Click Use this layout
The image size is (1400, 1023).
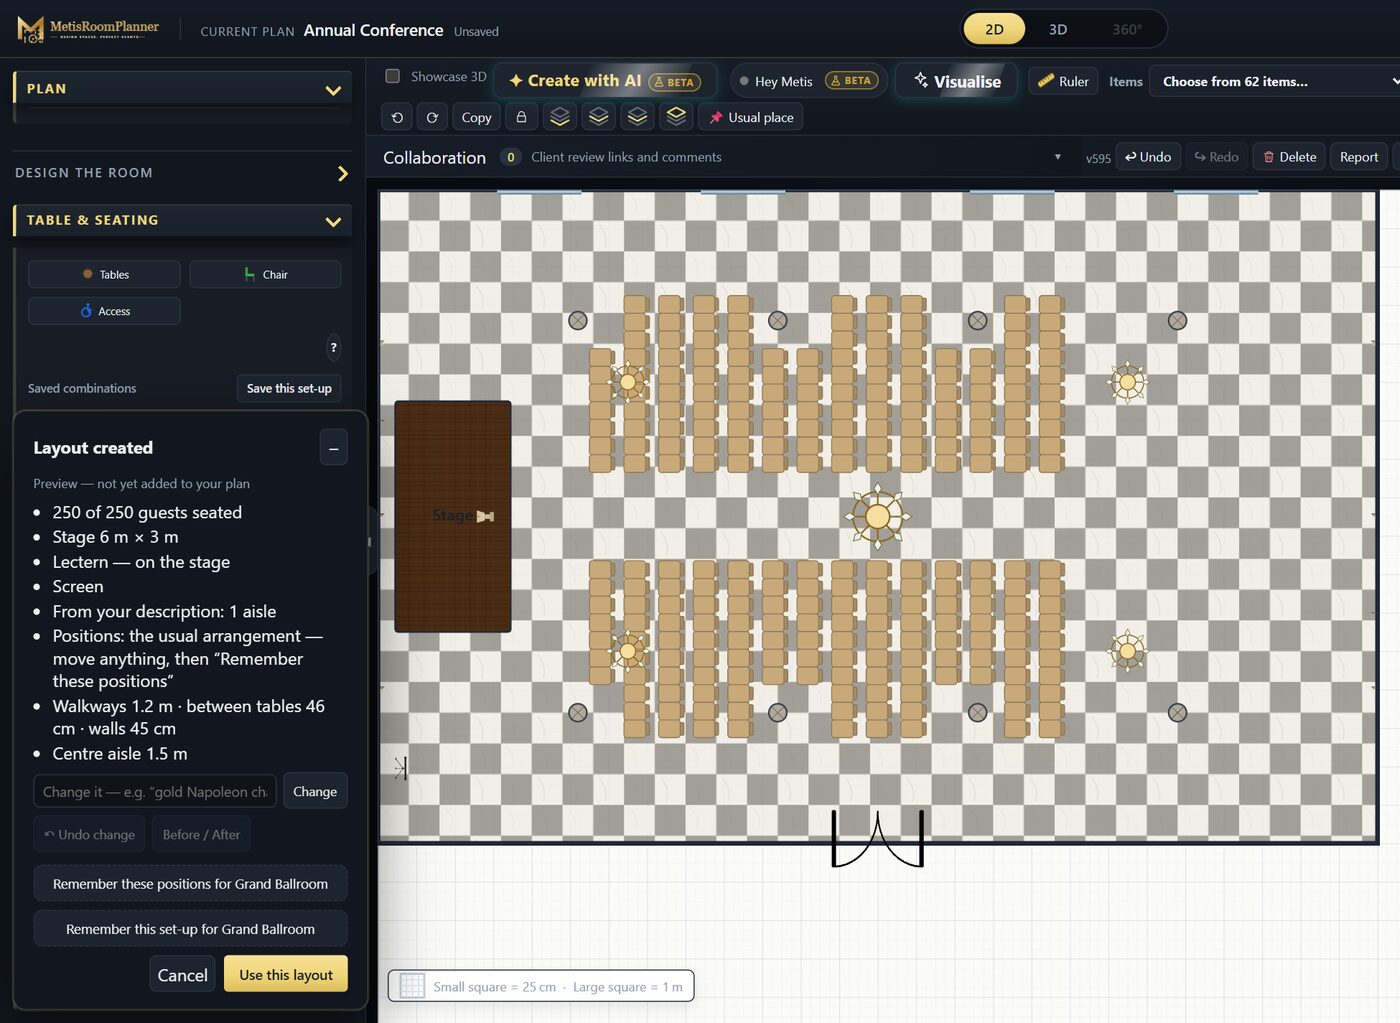(286, 974)
